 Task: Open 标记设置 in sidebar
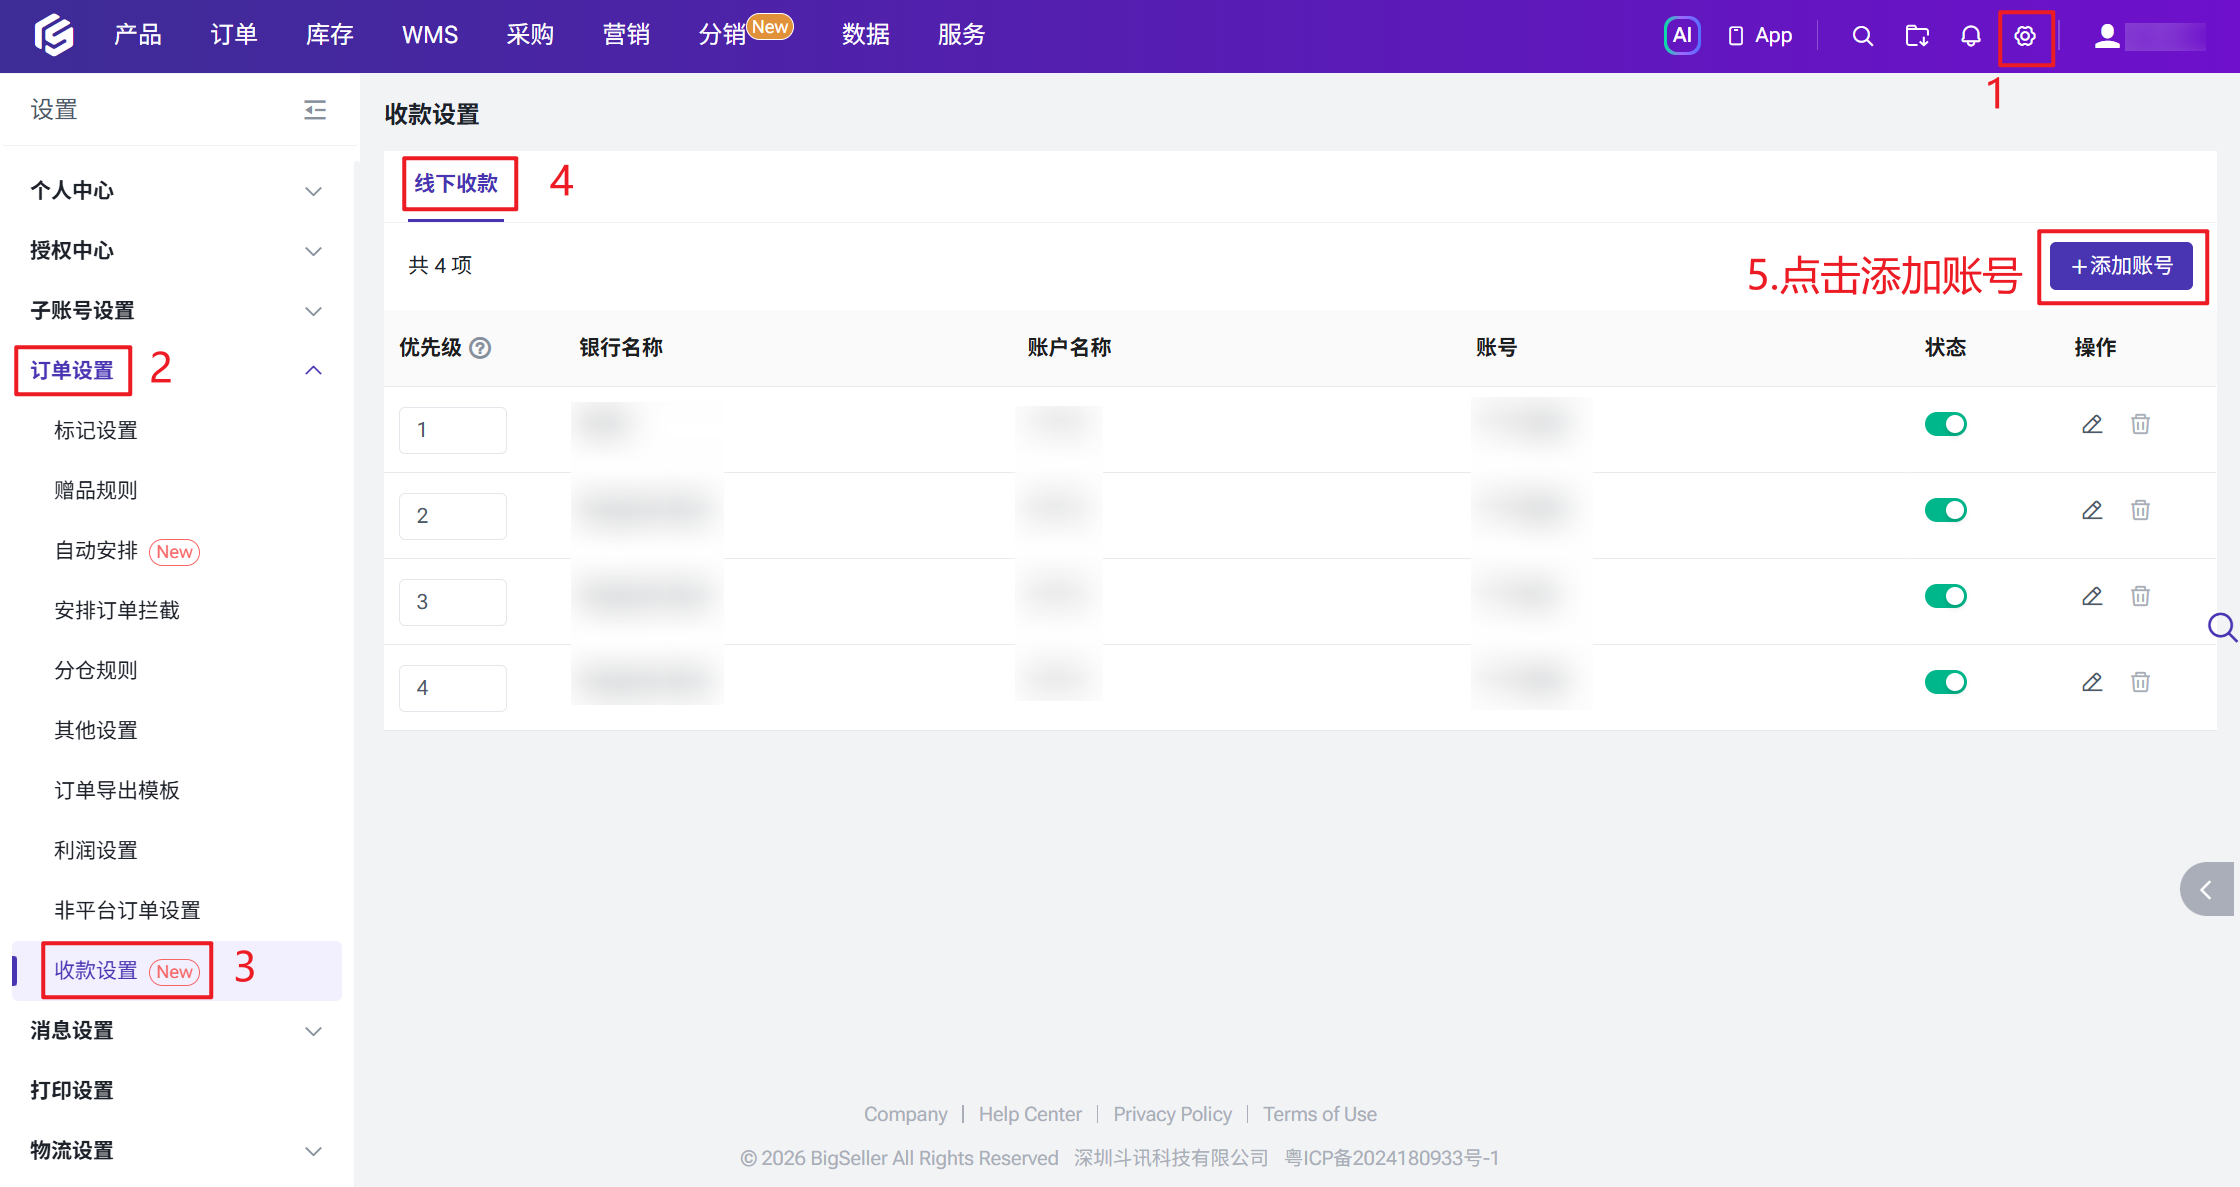click(x=96, y=430)
